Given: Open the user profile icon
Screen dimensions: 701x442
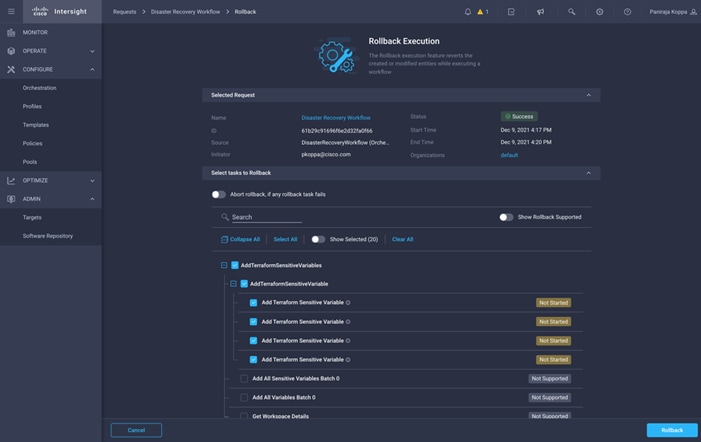Looking at the screenshot, I should pyautogui.click(x=693, y=12).
